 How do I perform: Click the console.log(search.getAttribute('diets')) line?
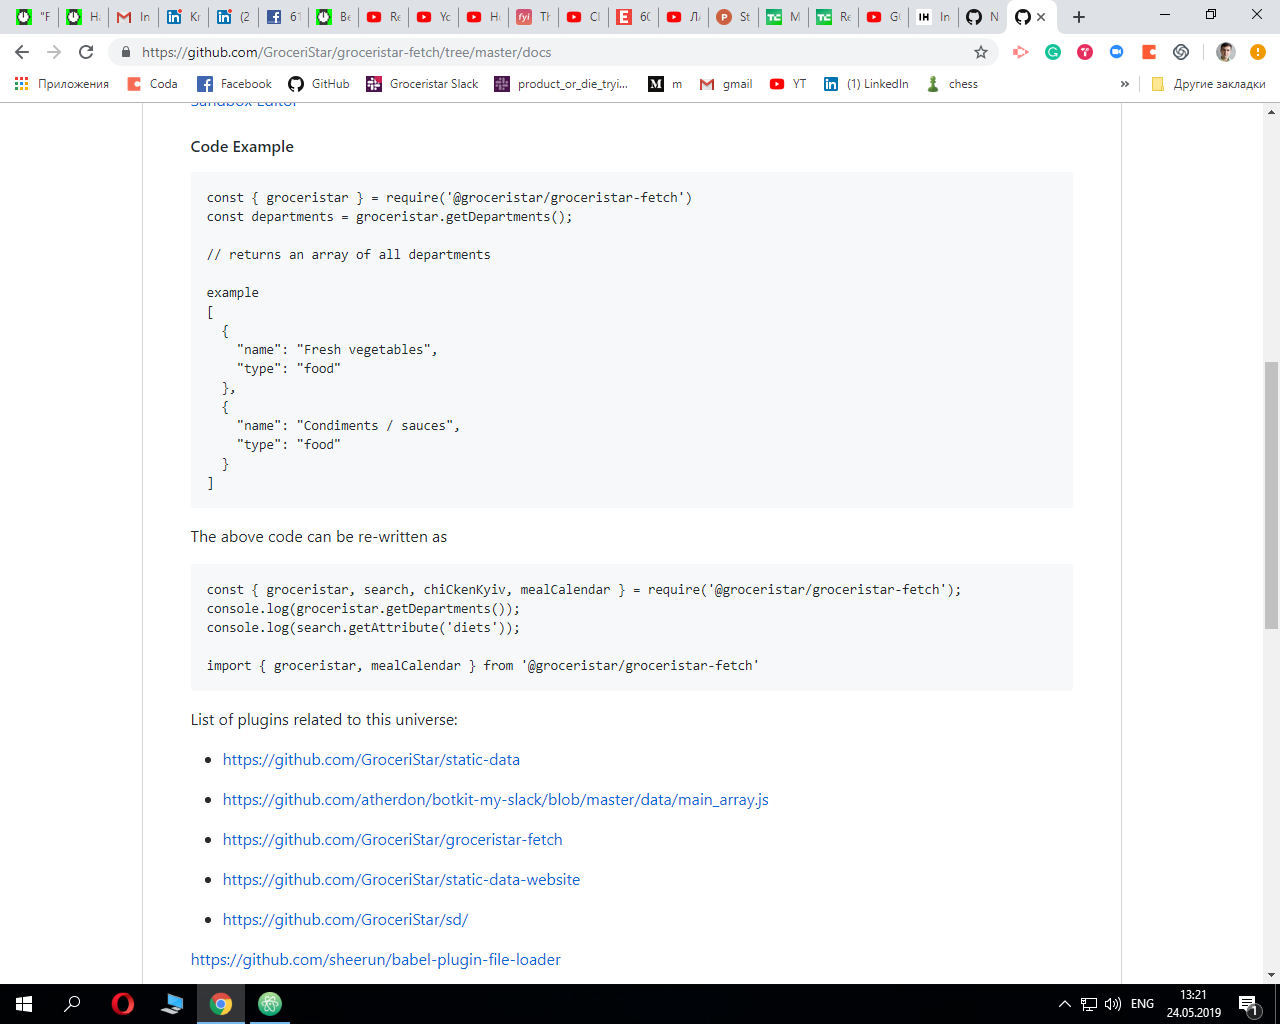coord(364,627)
